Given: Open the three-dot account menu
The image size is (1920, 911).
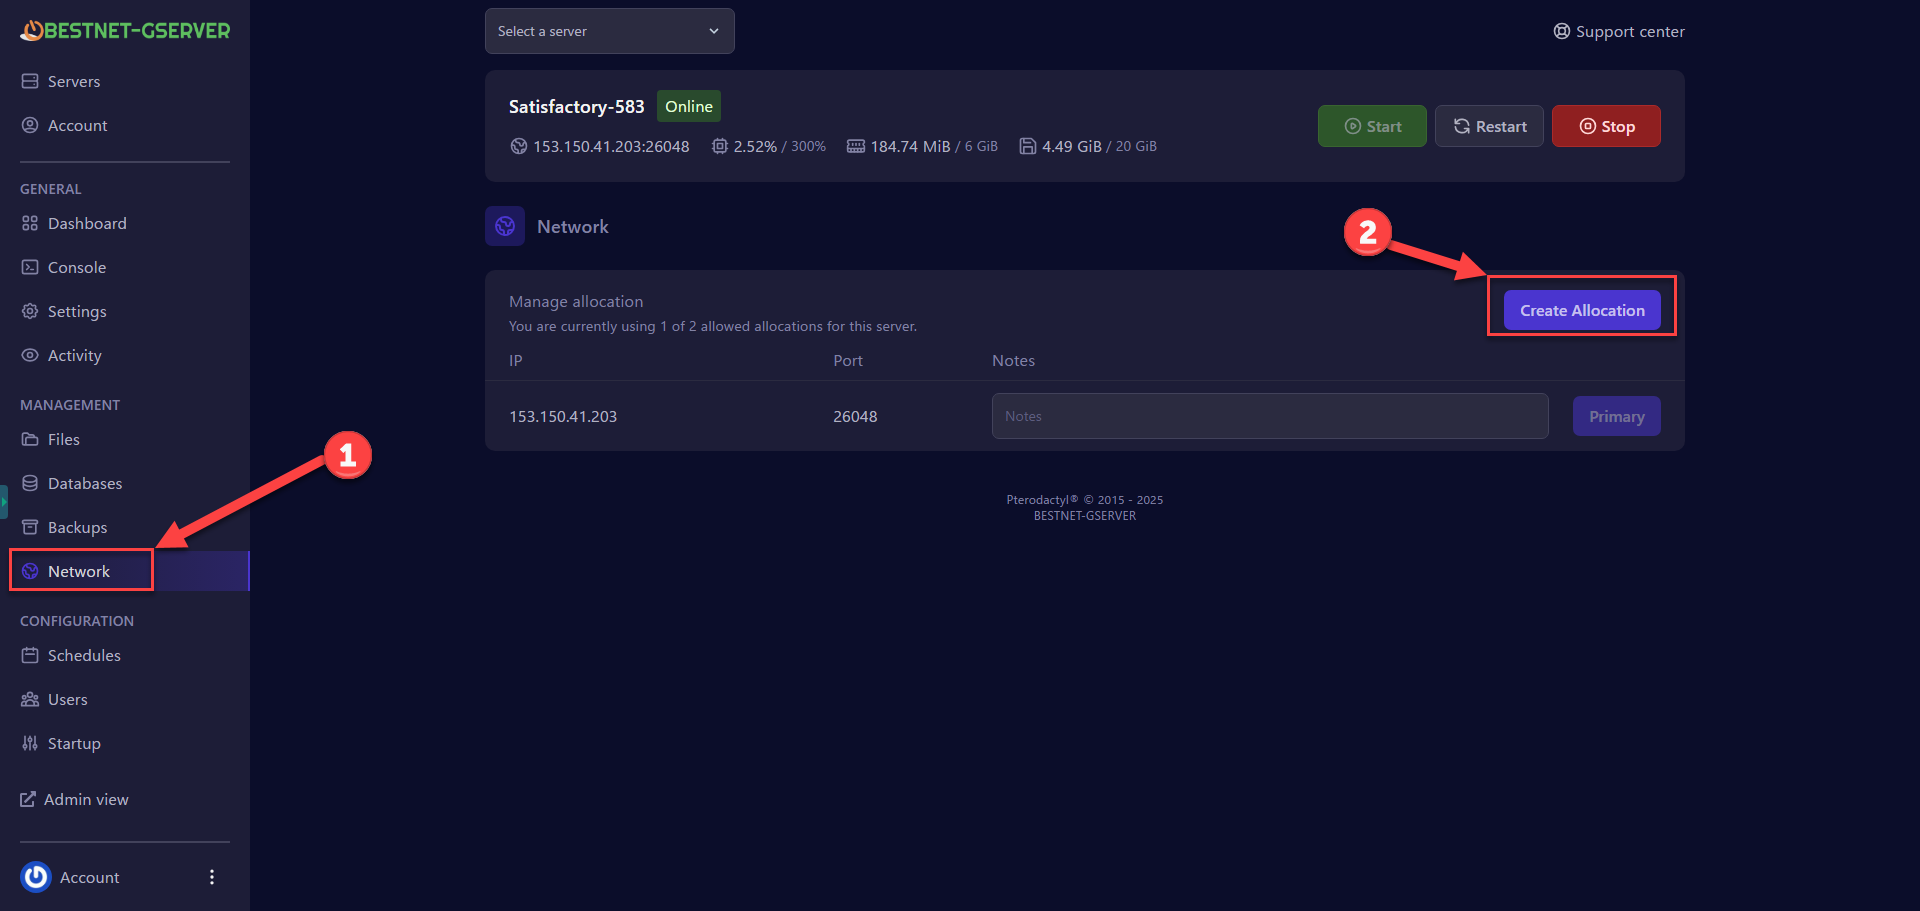Looking at the screenshot, I should click(x=212, y=877).
